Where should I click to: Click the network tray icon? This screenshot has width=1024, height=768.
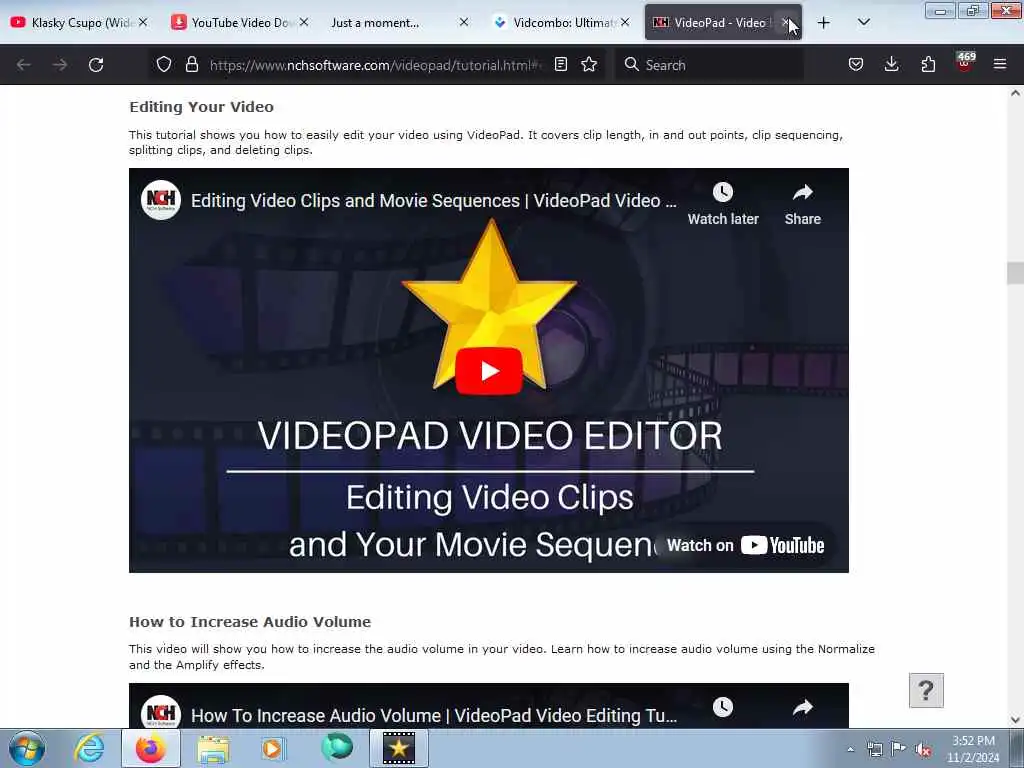tap(874, 749)
